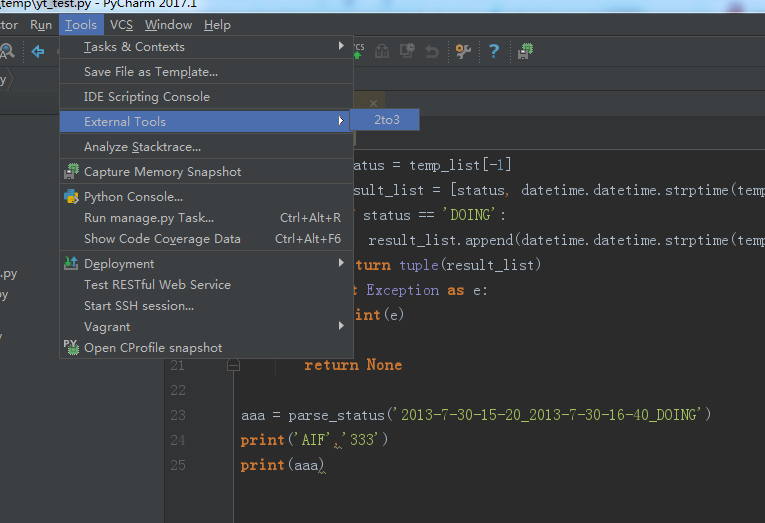Click 'Exception as e:' code text
Screen dimensions: 765x523
426,290
